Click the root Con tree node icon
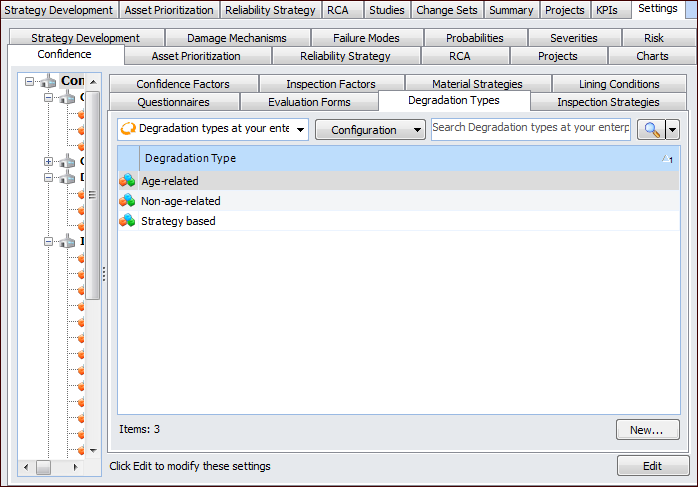This screenshot has width=698, height=487. coord(48,81)
